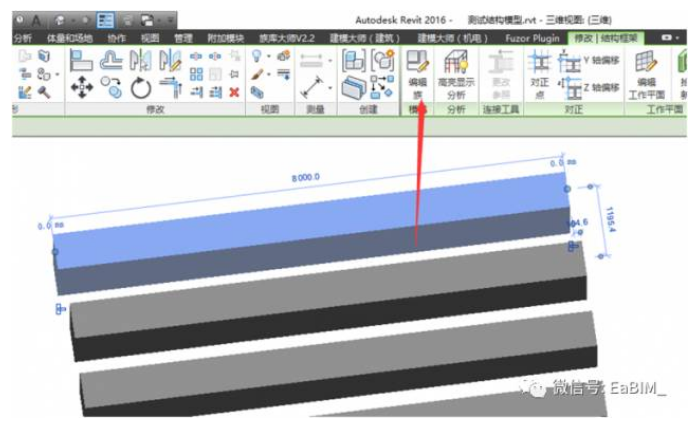Screen dimensions: 696x422
Task: Click the Hide in View lightbulb icon
Action: pyautogui.click(x=257, y=56)
